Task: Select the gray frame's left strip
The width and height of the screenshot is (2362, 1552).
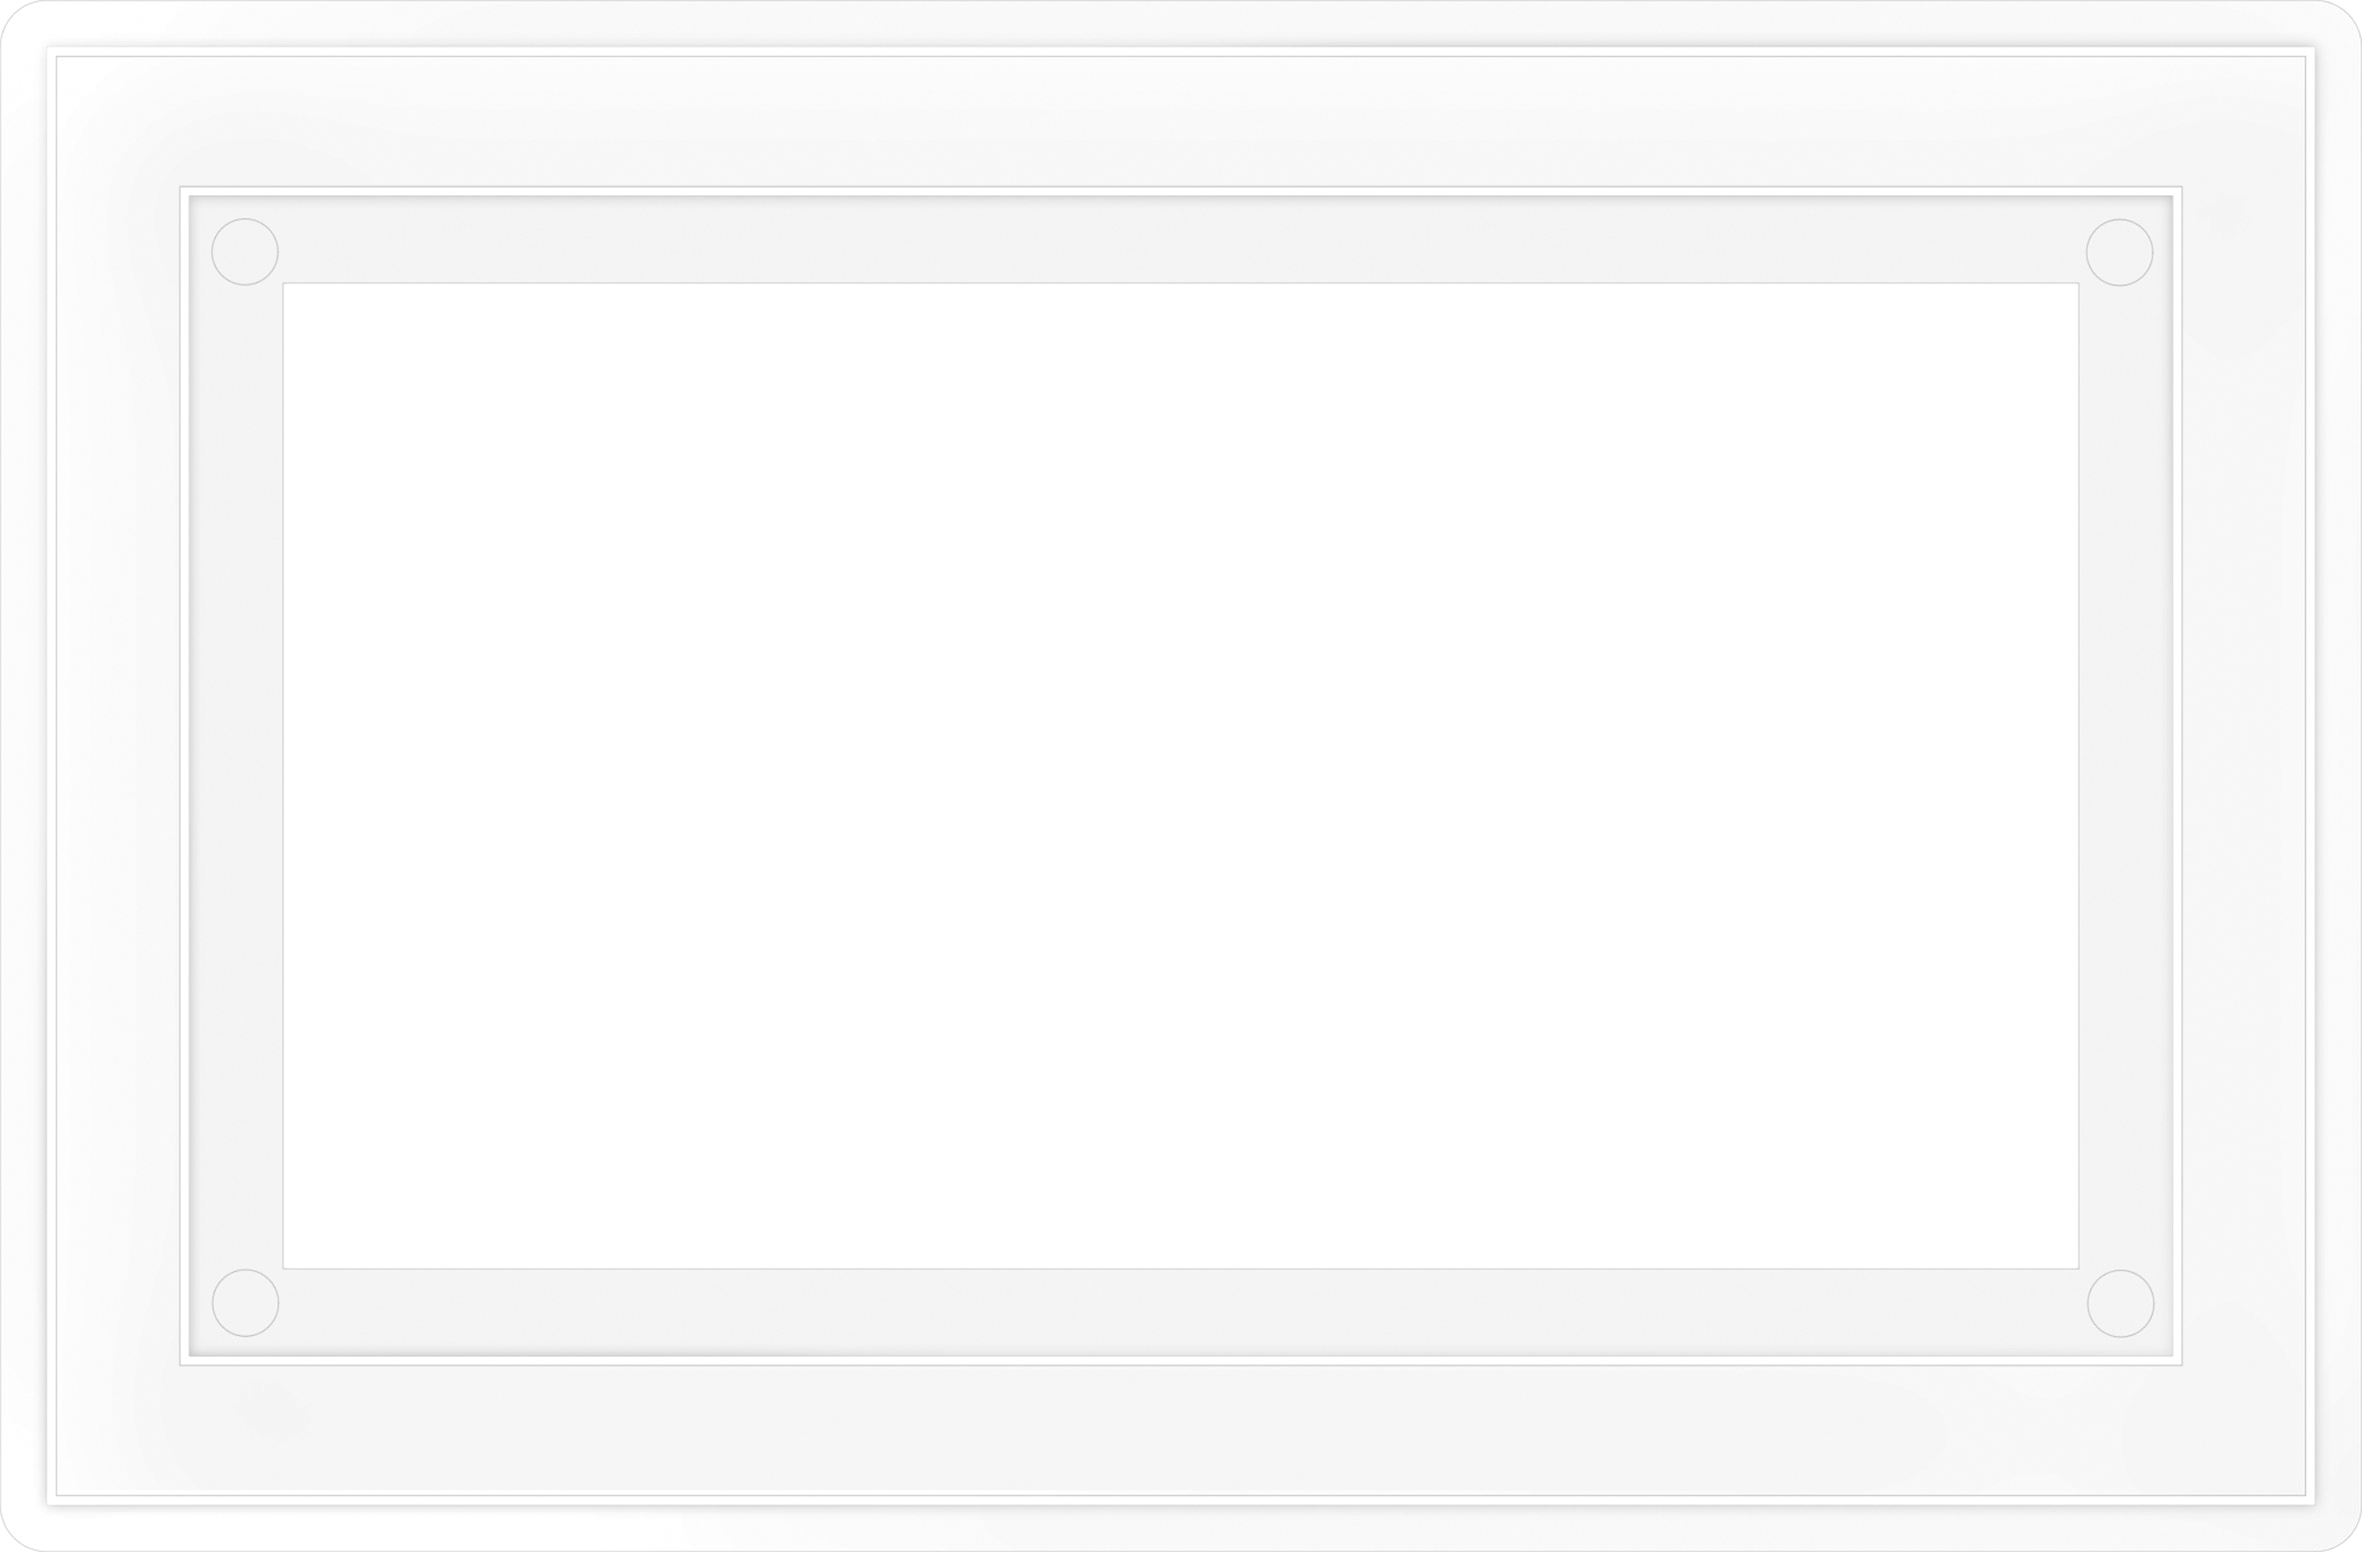Action: 236,776
